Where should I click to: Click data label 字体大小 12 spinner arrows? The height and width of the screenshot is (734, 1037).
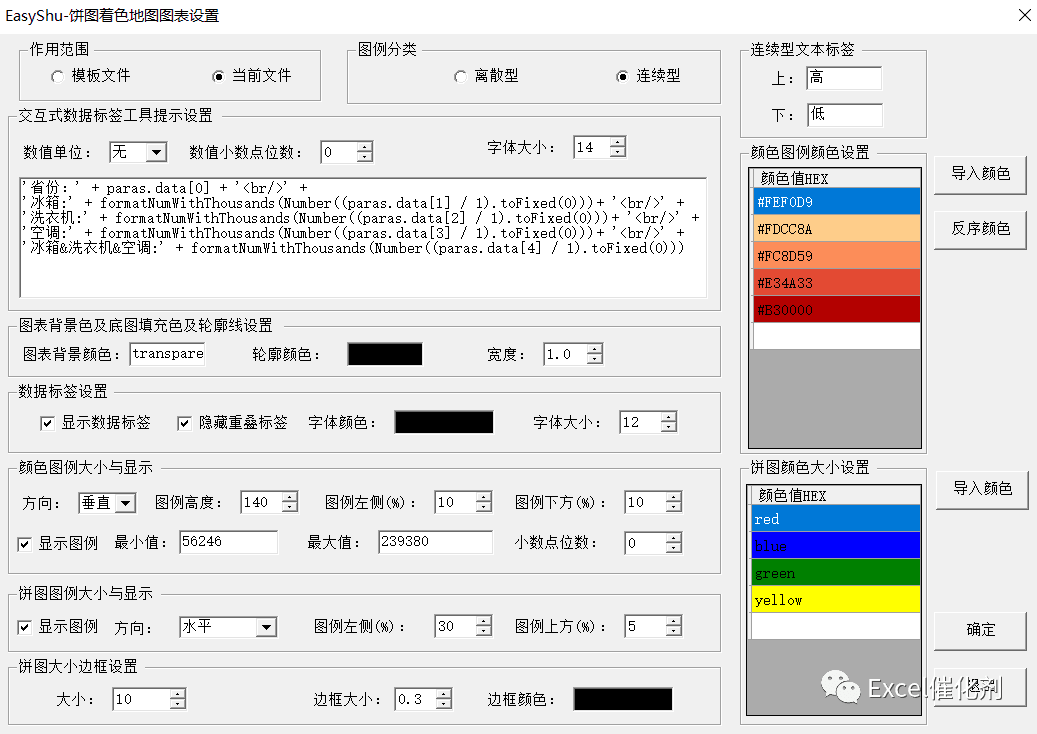[669, 422]
